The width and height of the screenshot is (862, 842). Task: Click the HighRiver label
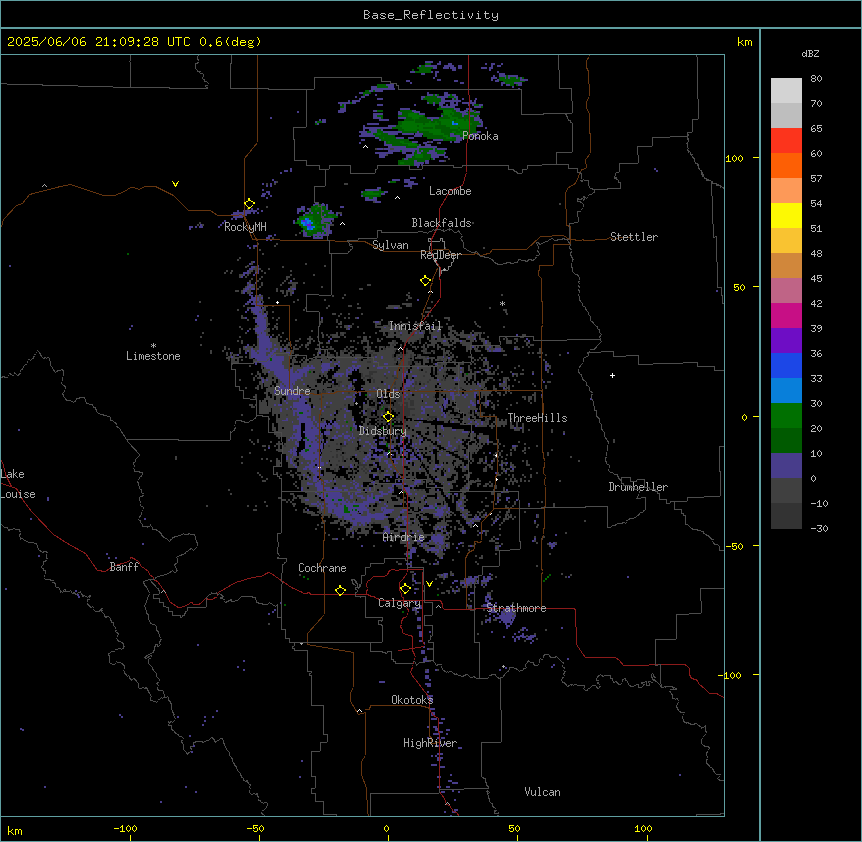tap(430, 743)
